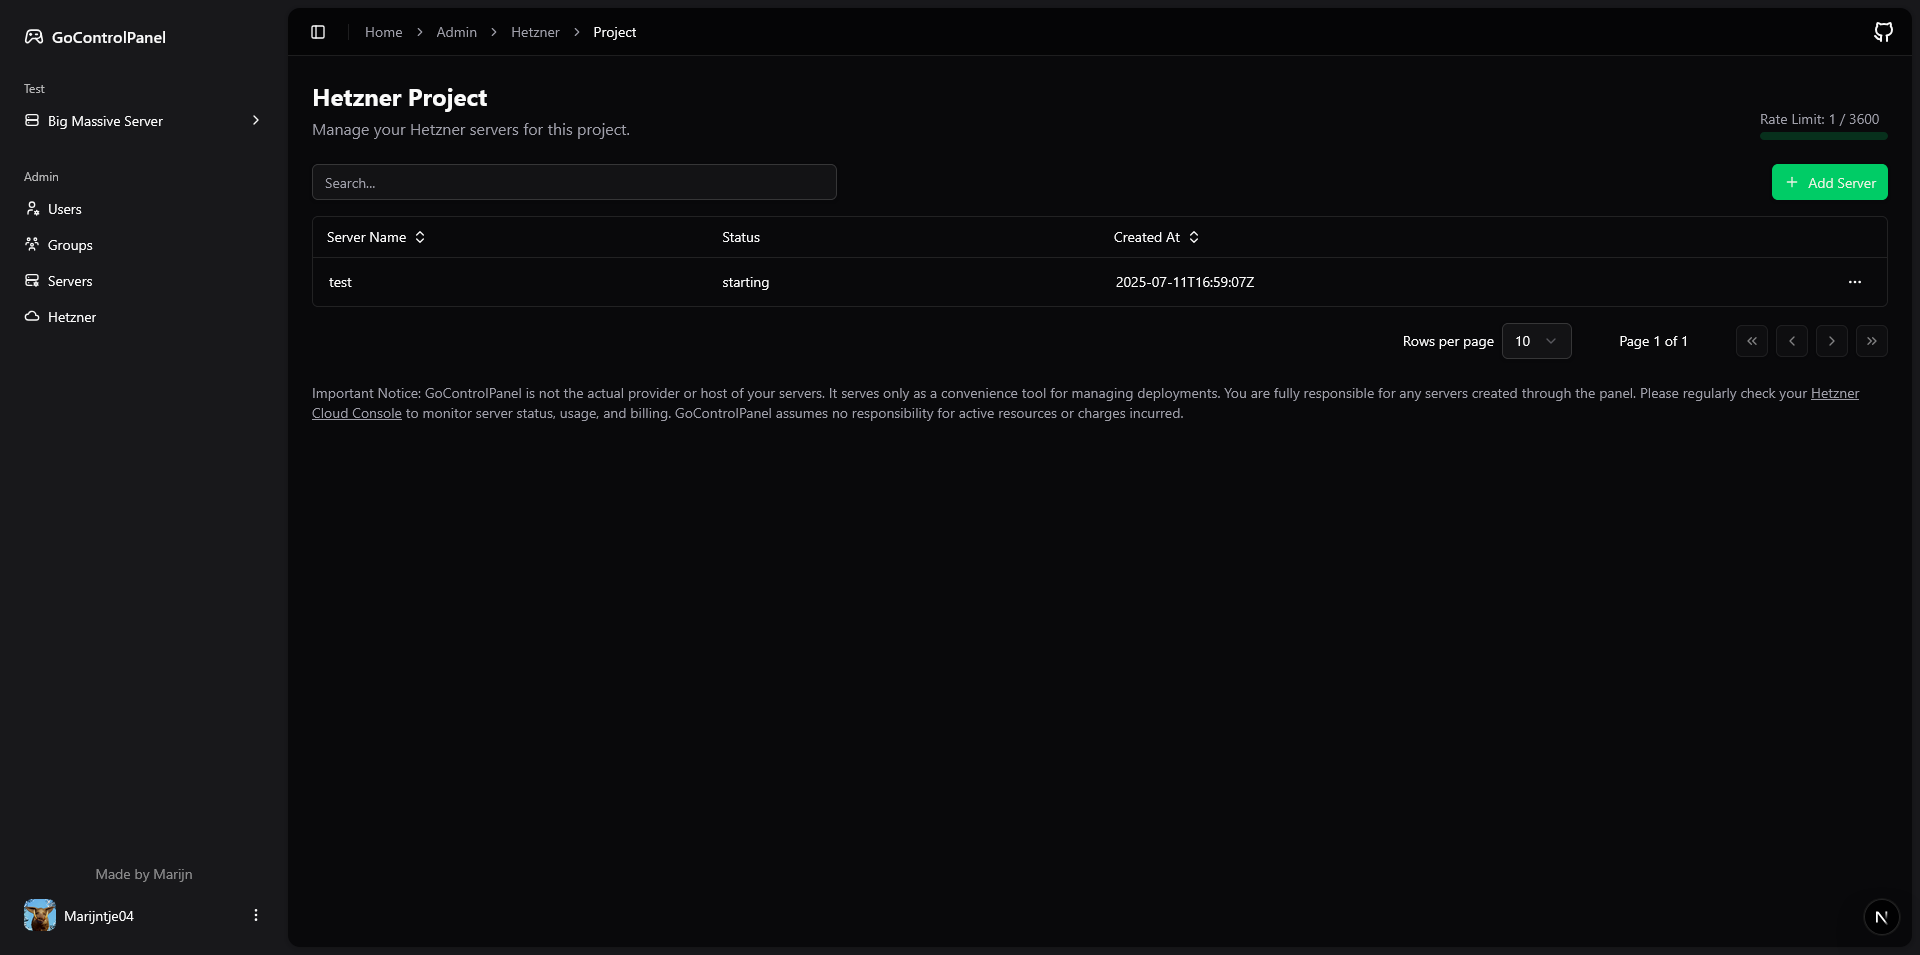Click the Page 1 of 1 label
1920x955 pixels.
pyautogui.click(x=1653, y=341)
